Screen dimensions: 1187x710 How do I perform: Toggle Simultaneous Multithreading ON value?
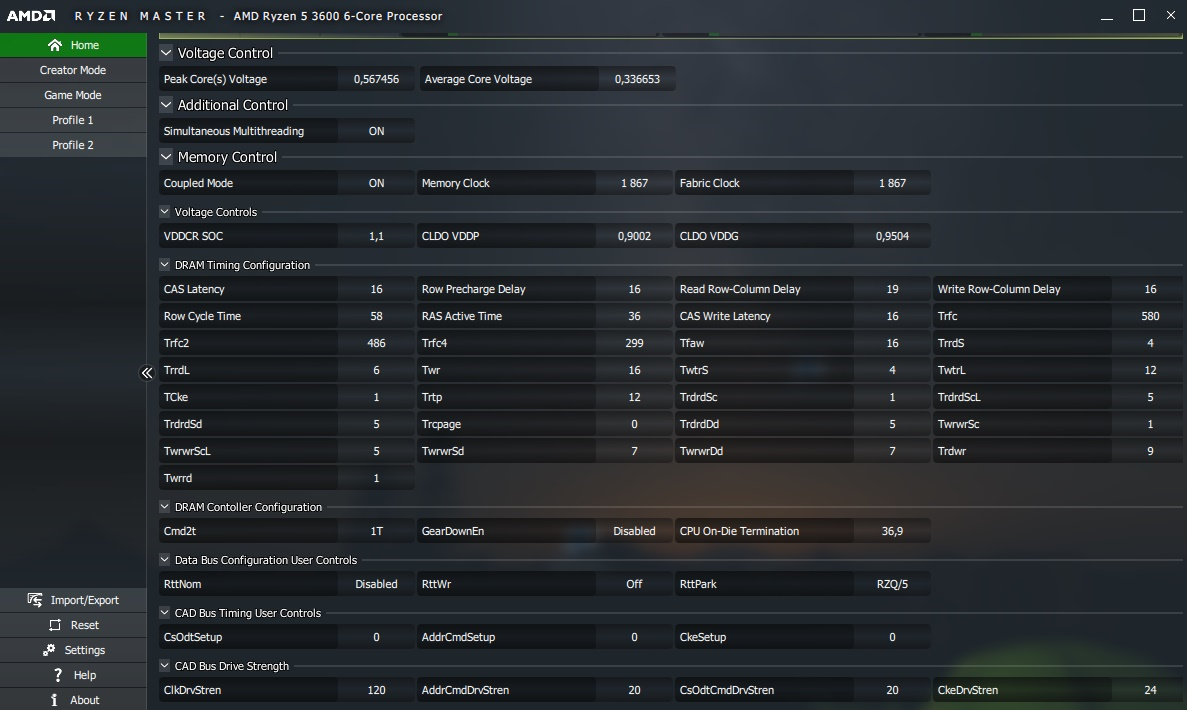tap(376, 131)
